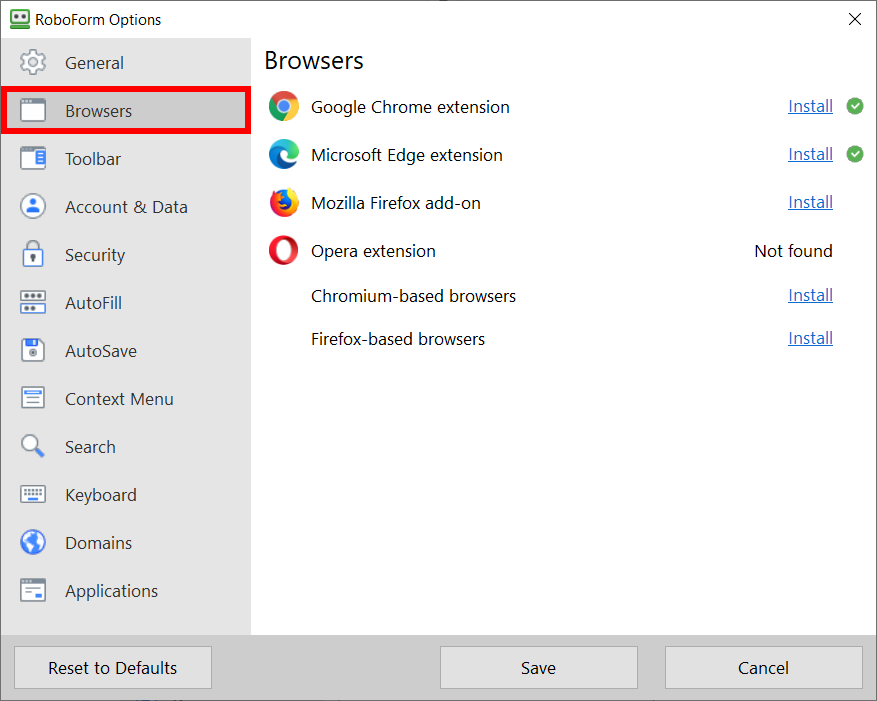Image resolution: width=877 pixels, height=701 pixels.
Task: Click the Applications window icon
Action: pyautogui.click(x=33, y=590)
